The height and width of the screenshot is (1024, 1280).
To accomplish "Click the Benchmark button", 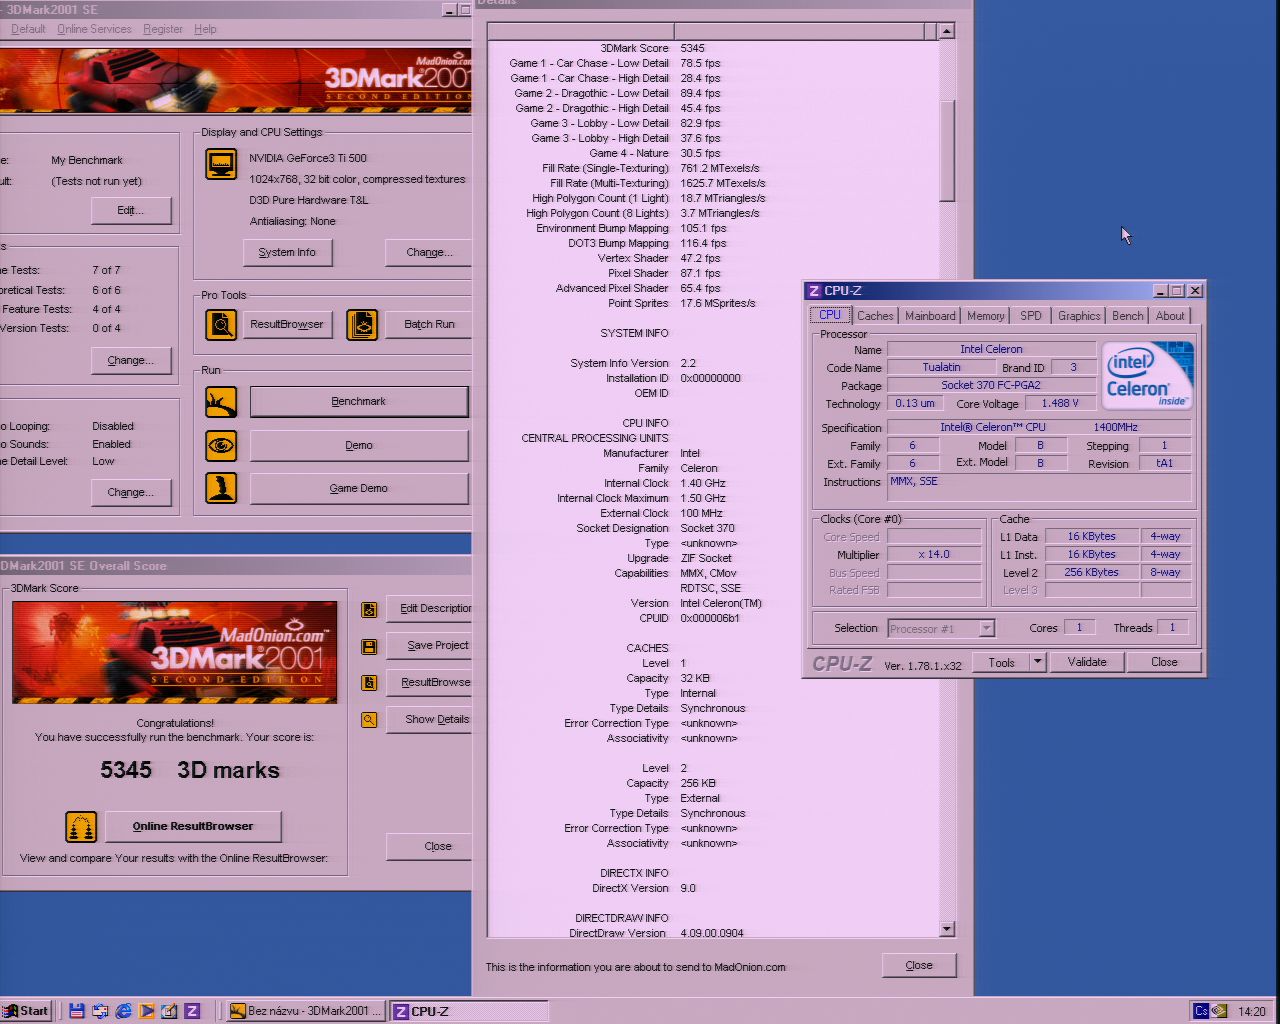I will 359,402.
